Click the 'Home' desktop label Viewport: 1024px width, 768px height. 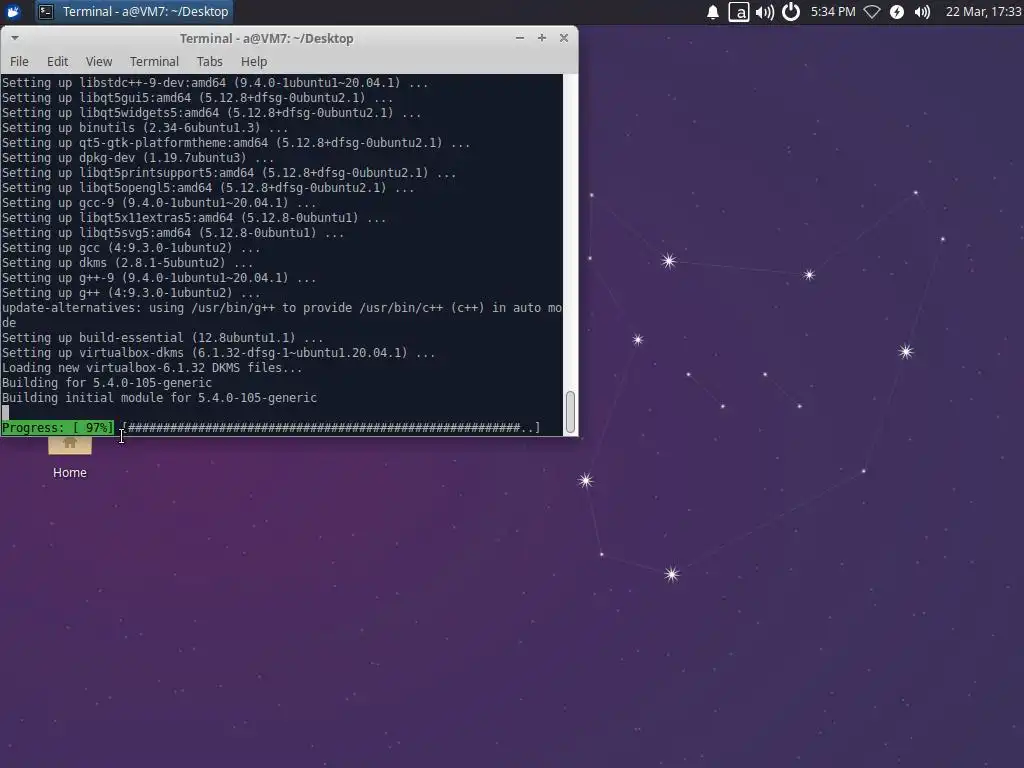(x=70, y=472)
